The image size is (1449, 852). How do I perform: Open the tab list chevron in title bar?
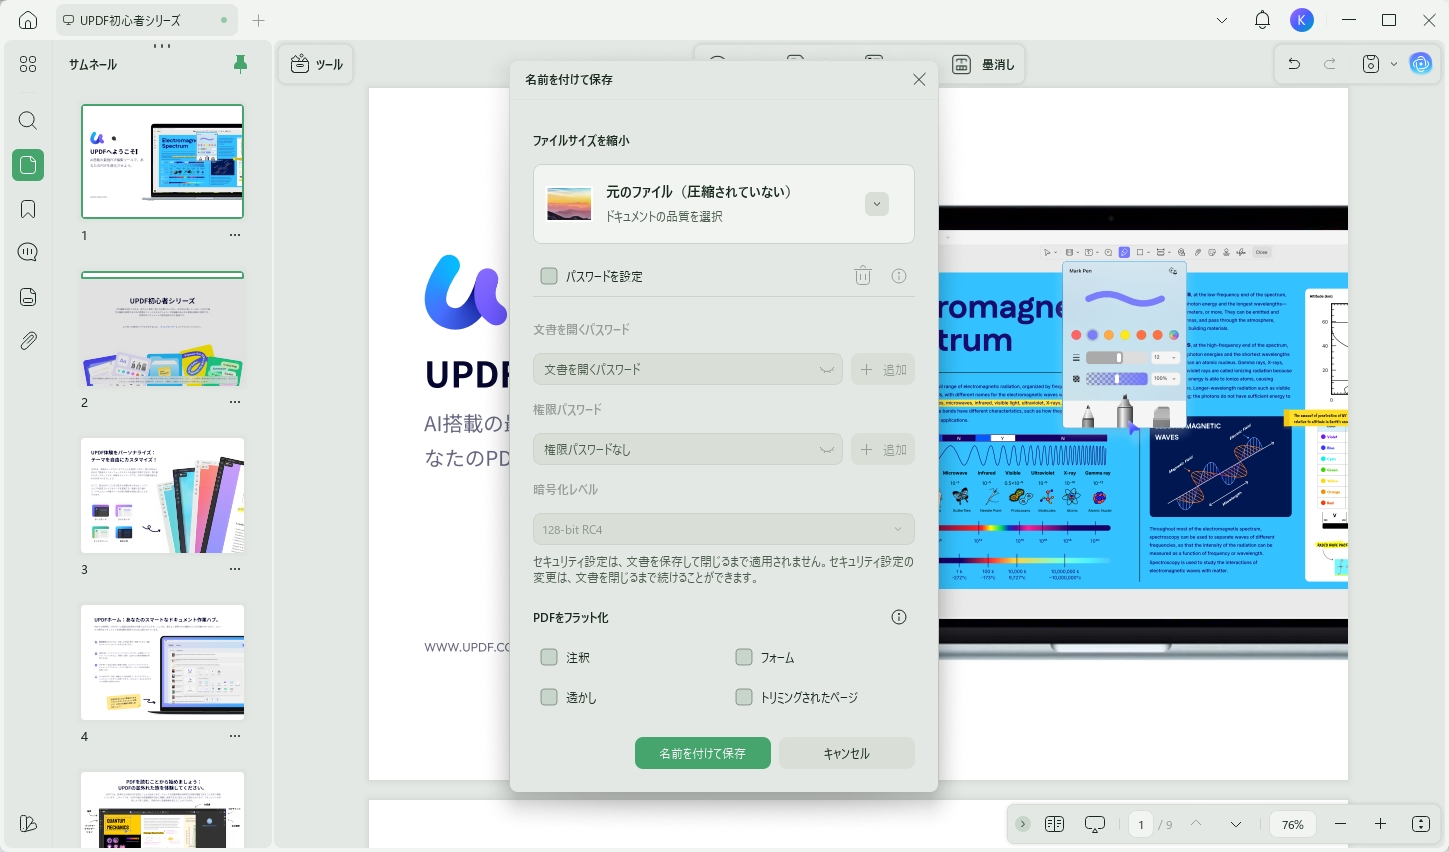[x=1222, y=20]
